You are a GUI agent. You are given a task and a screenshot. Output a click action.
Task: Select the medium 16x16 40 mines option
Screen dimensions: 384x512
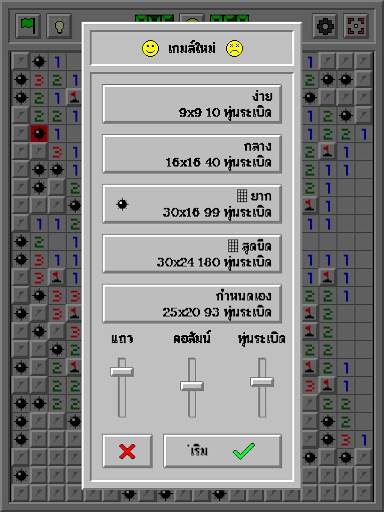coord(192,154)
